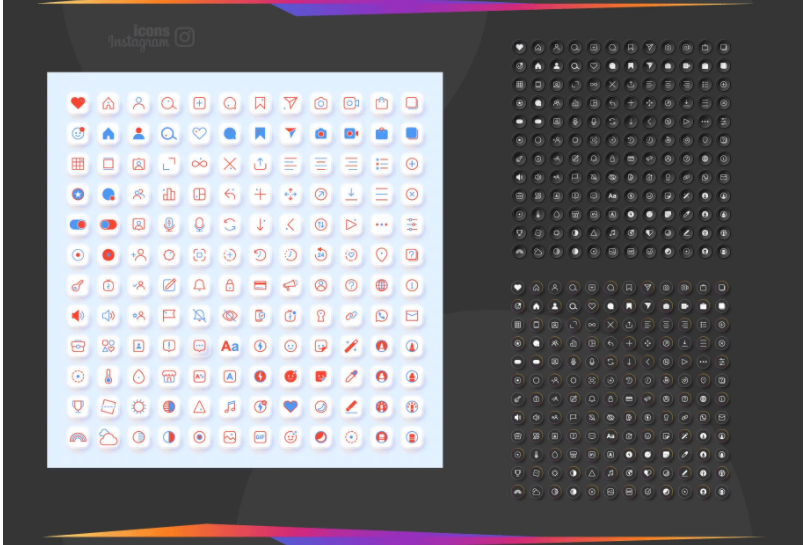Select the keyhole icon in light panel
The image size is (804, 545).
[321, 316]
